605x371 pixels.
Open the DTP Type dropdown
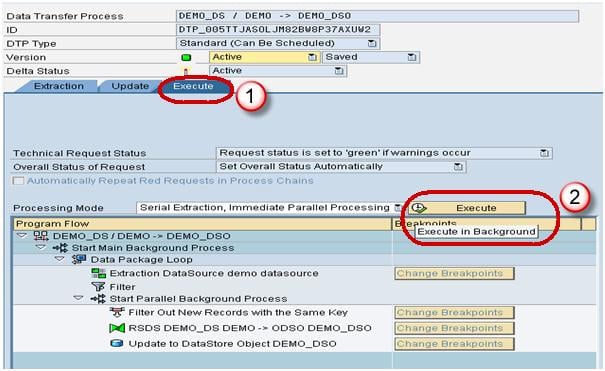(x=372, y=43)
